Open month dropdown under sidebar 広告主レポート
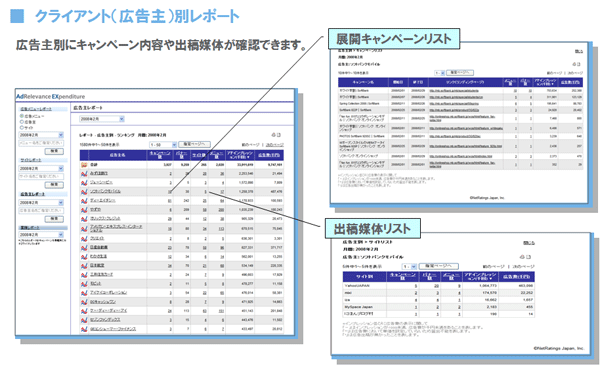 pos(41,202)
